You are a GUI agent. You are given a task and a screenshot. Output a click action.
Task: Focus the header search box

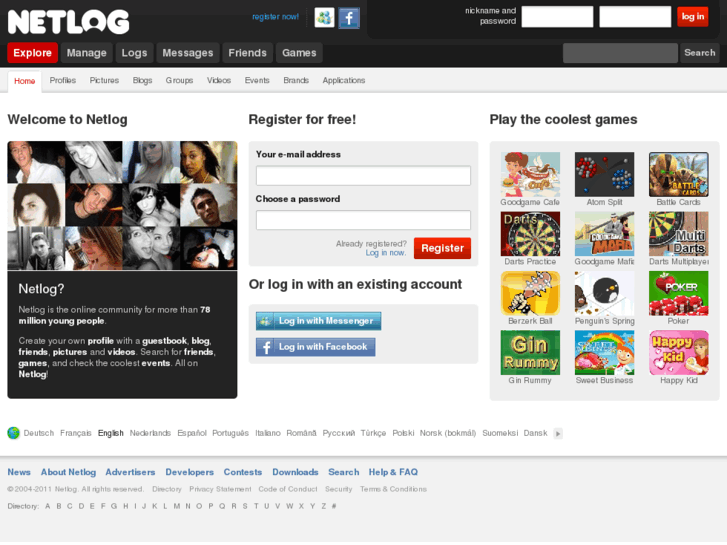pyautogui.click(x=620, y=53)
